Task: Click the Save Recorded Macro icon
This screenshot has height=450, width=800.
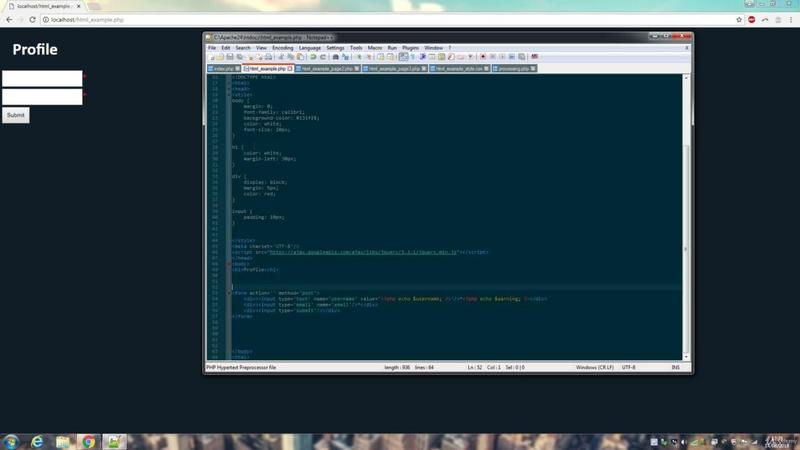Action: (x=521, y=57)
